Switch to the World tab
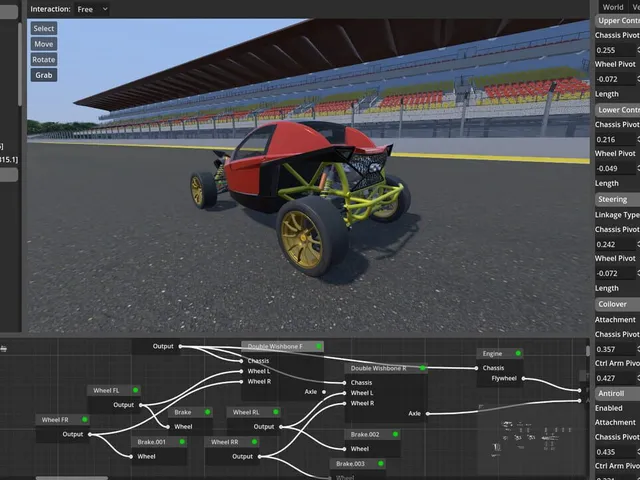Viewport: 640px width, 480px height. click(613, 7)
